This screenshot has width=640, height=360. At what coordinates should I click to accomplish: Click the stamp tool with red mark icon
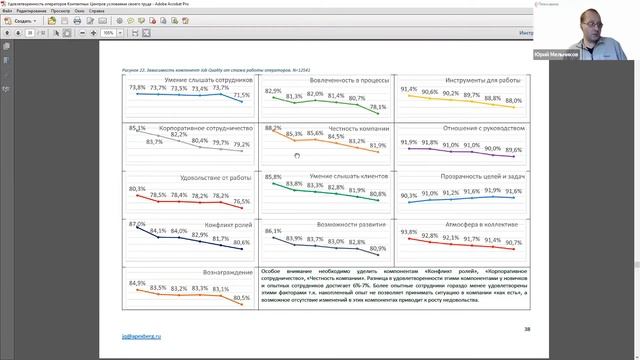(153, 21)
